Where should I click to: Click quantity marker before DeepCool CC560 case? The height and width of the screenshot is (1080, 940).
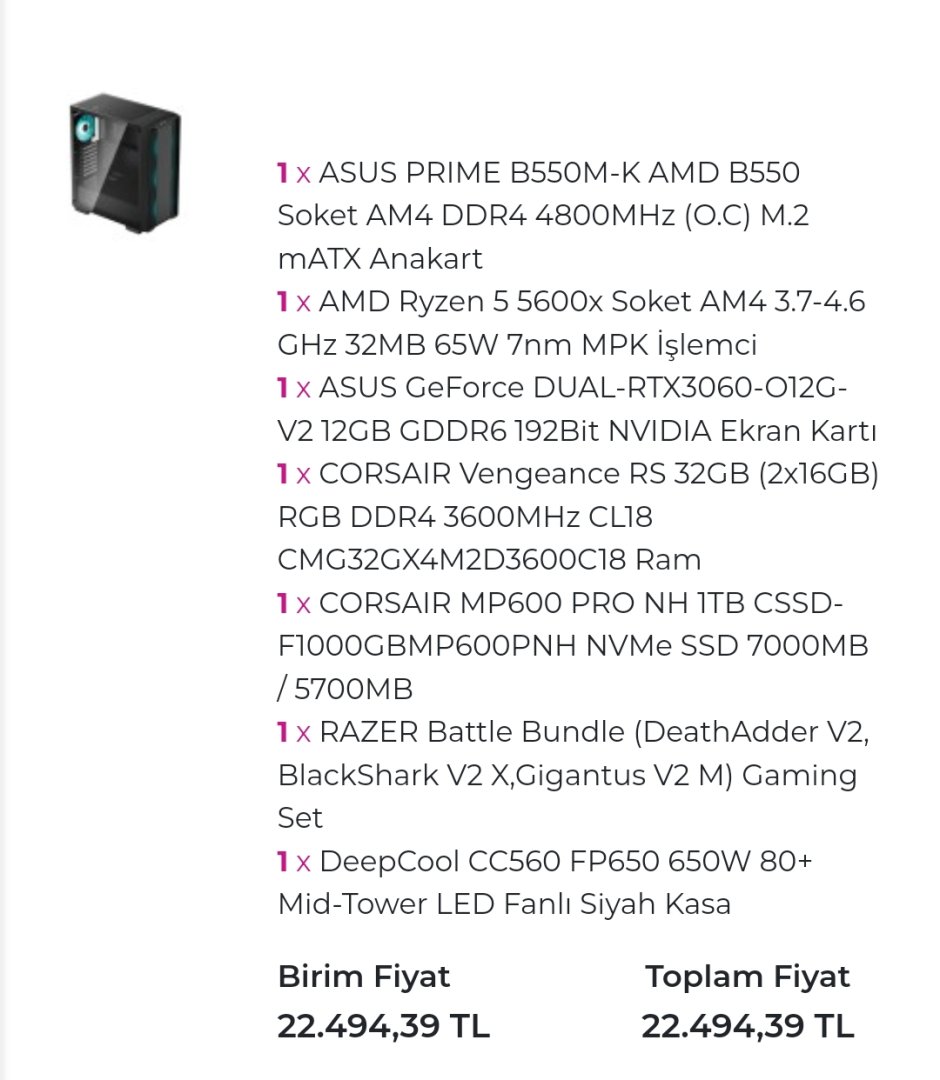point(294,861)
